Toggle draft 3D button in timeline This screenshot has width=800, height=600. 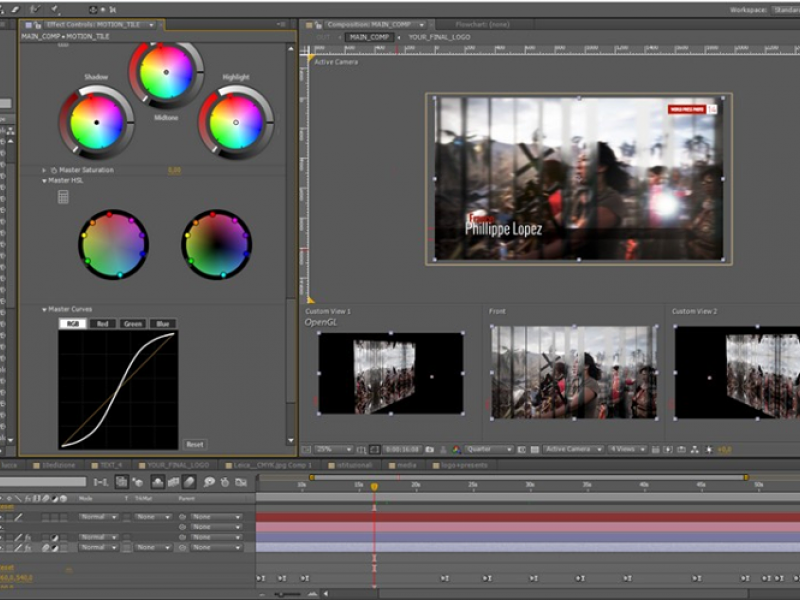click(x=138, y=482)
